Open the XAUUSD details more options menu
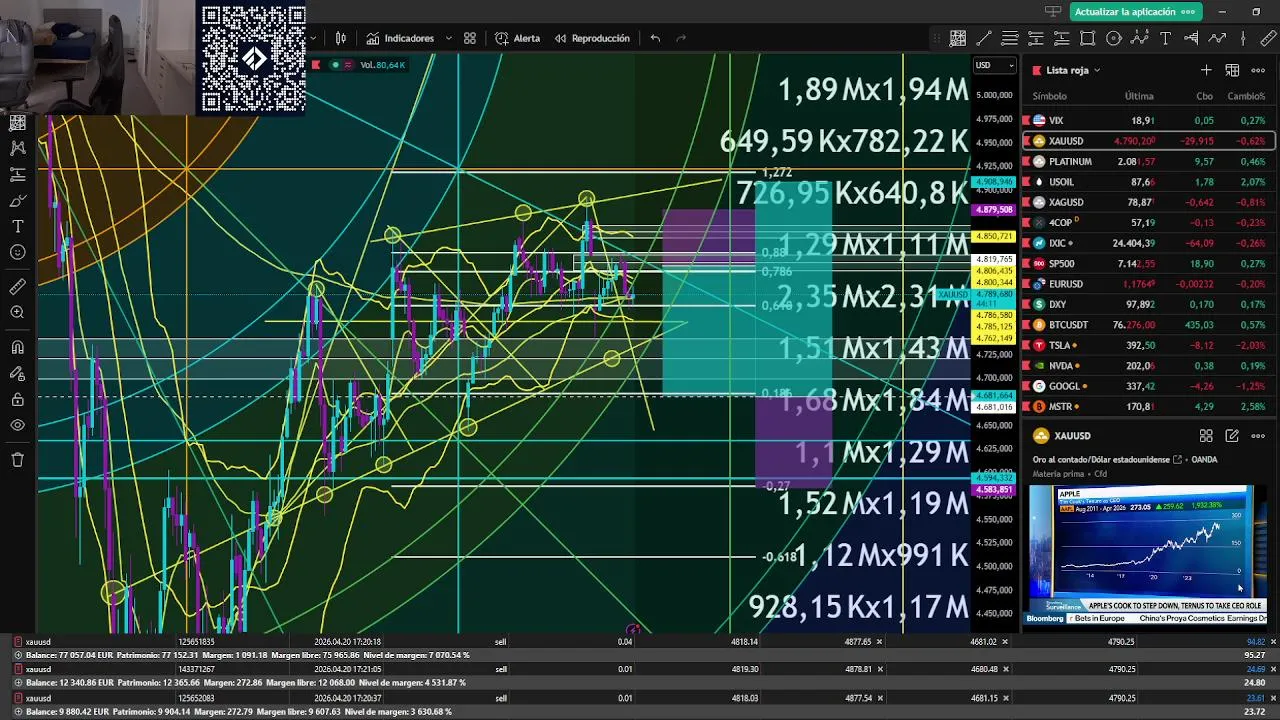The width and height of the screenshot is (1280, 720). 1258,436
